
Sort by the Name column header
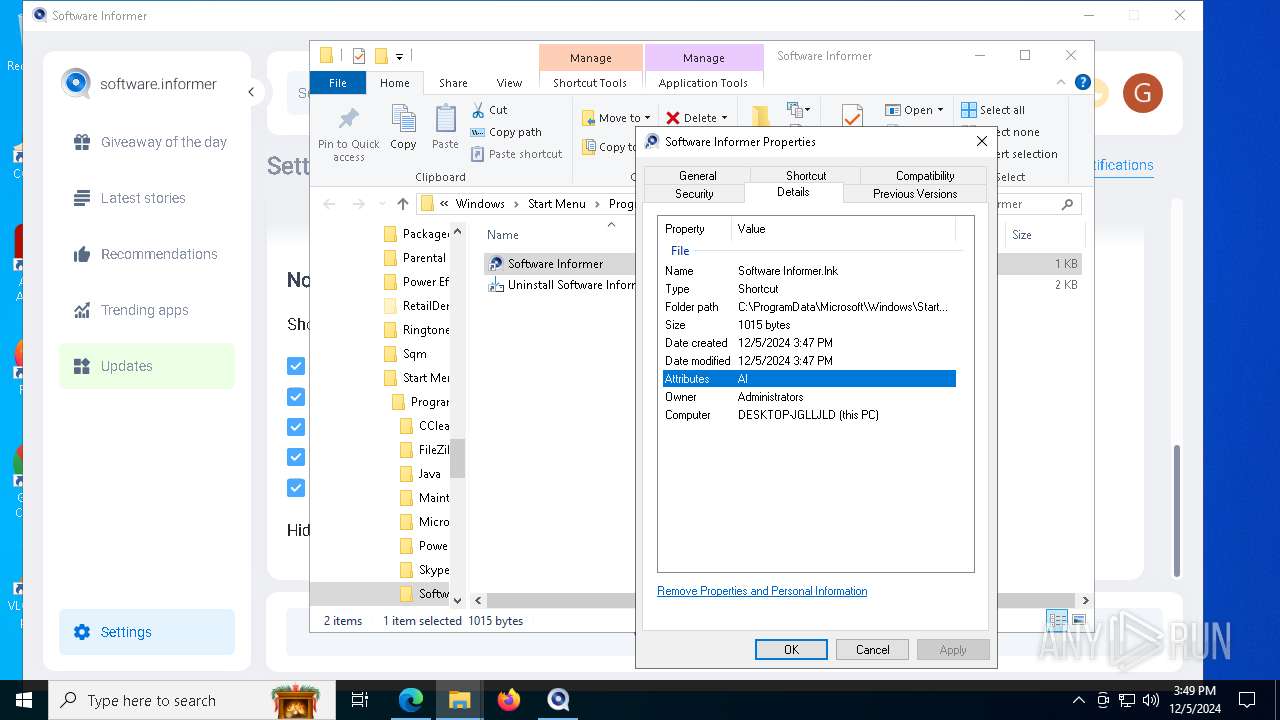[x=503, y=235]
